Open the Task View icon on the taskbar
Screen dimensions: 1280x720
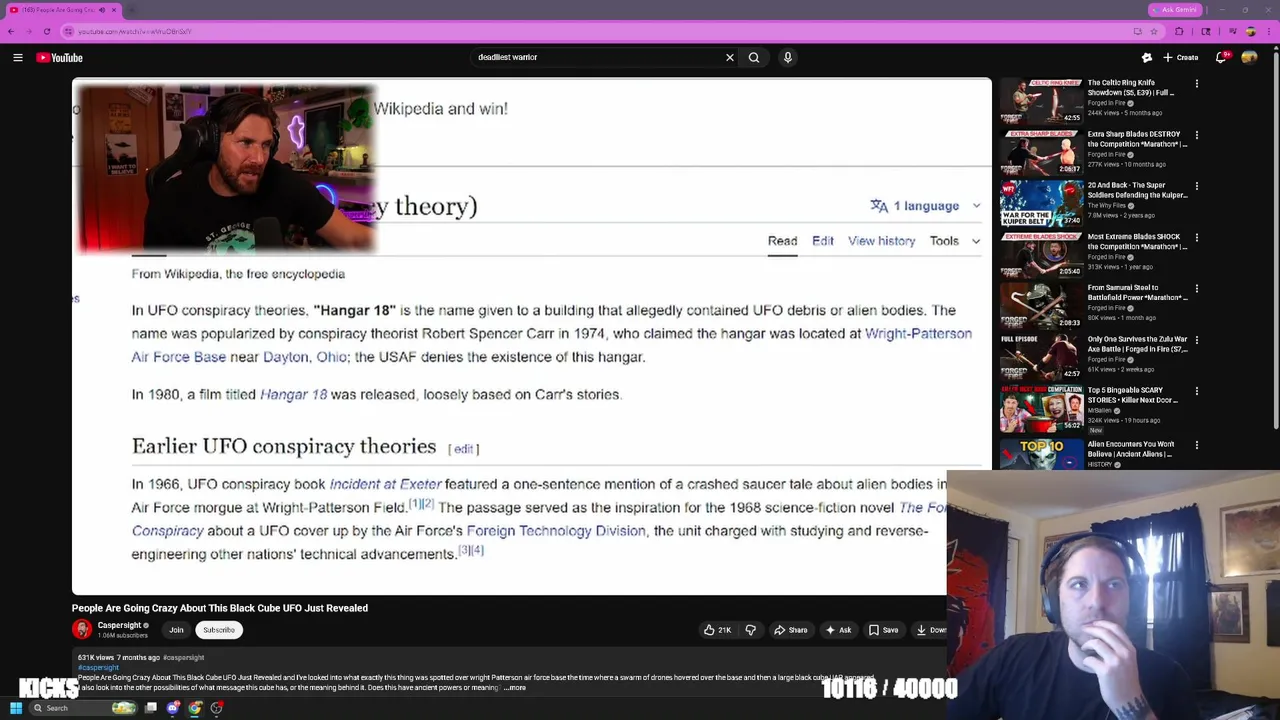tap(151, 708)
